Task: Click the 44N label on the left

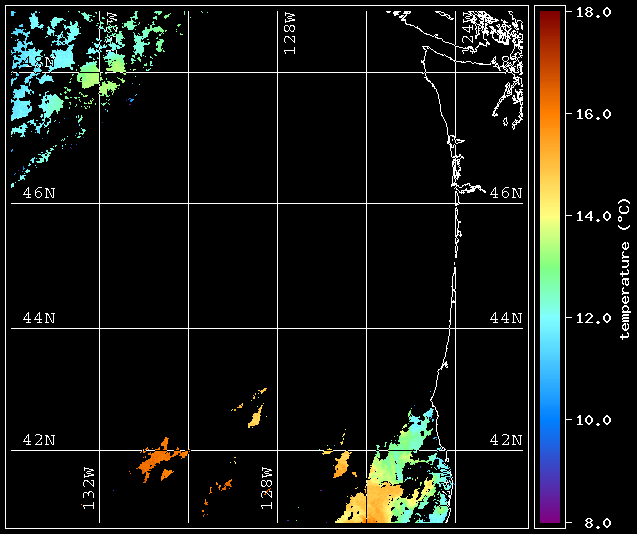Action: click(x=39, y=318)
